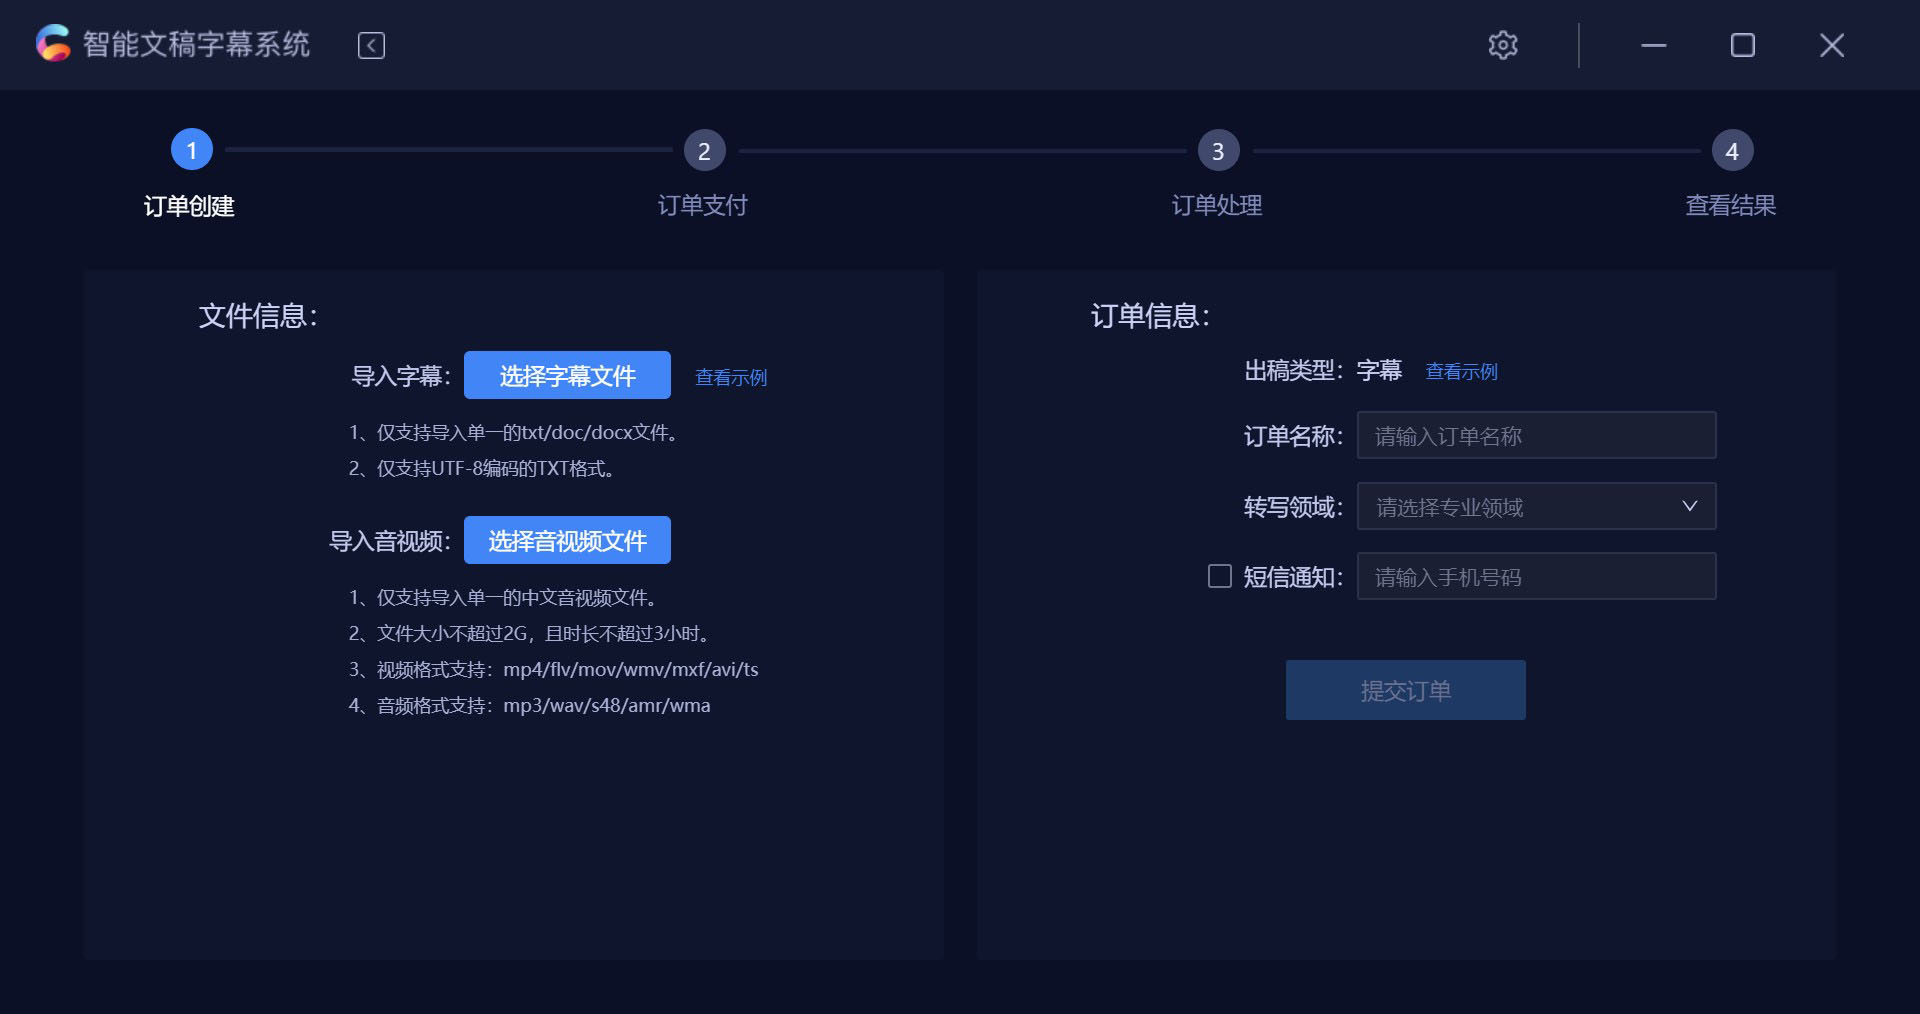
Task: Click the 出稿类型 value 字幕
Action: [1379, 371]
